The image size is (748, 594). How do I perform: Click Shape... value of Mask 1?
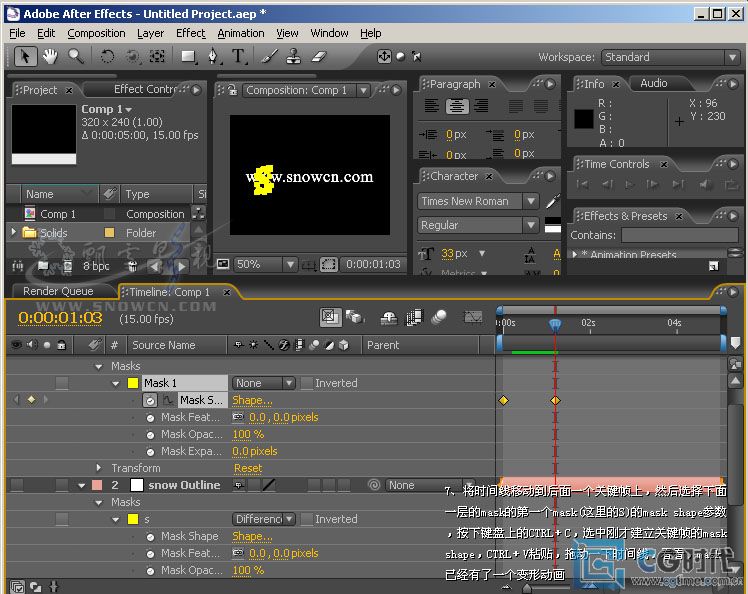(x=252, y=400)
